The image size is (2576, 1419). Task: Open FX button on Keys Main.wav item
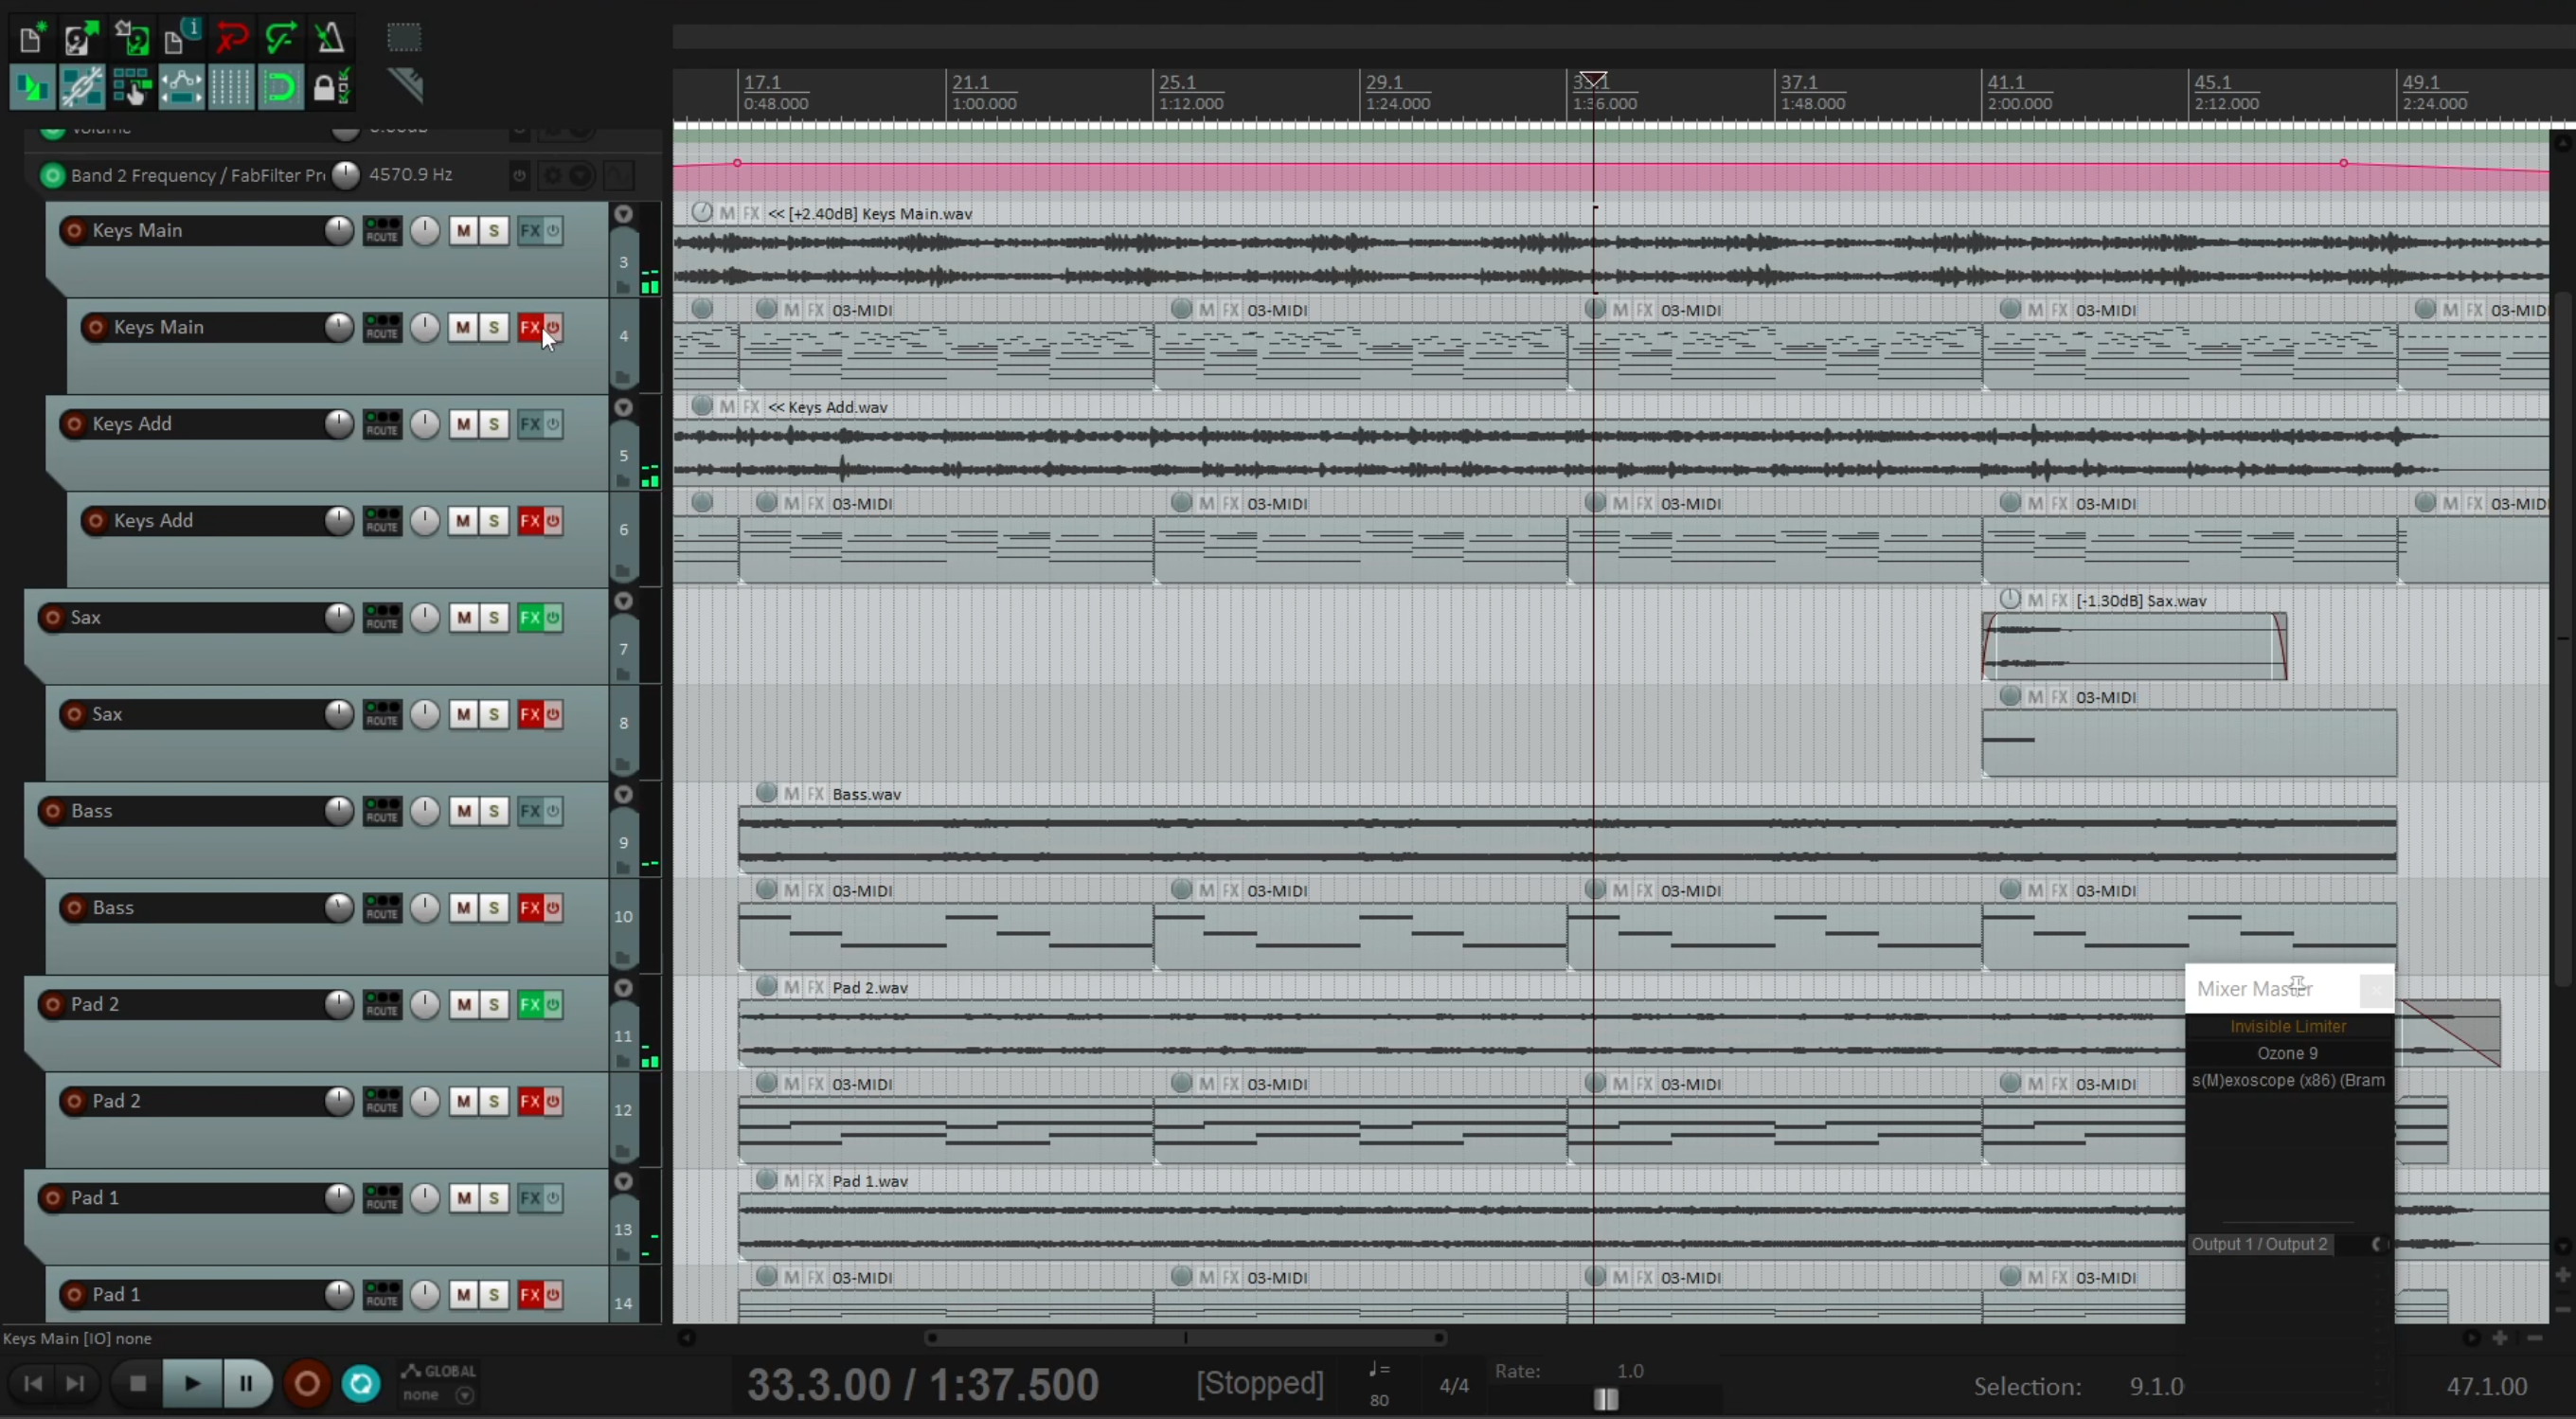click(752, 213)
